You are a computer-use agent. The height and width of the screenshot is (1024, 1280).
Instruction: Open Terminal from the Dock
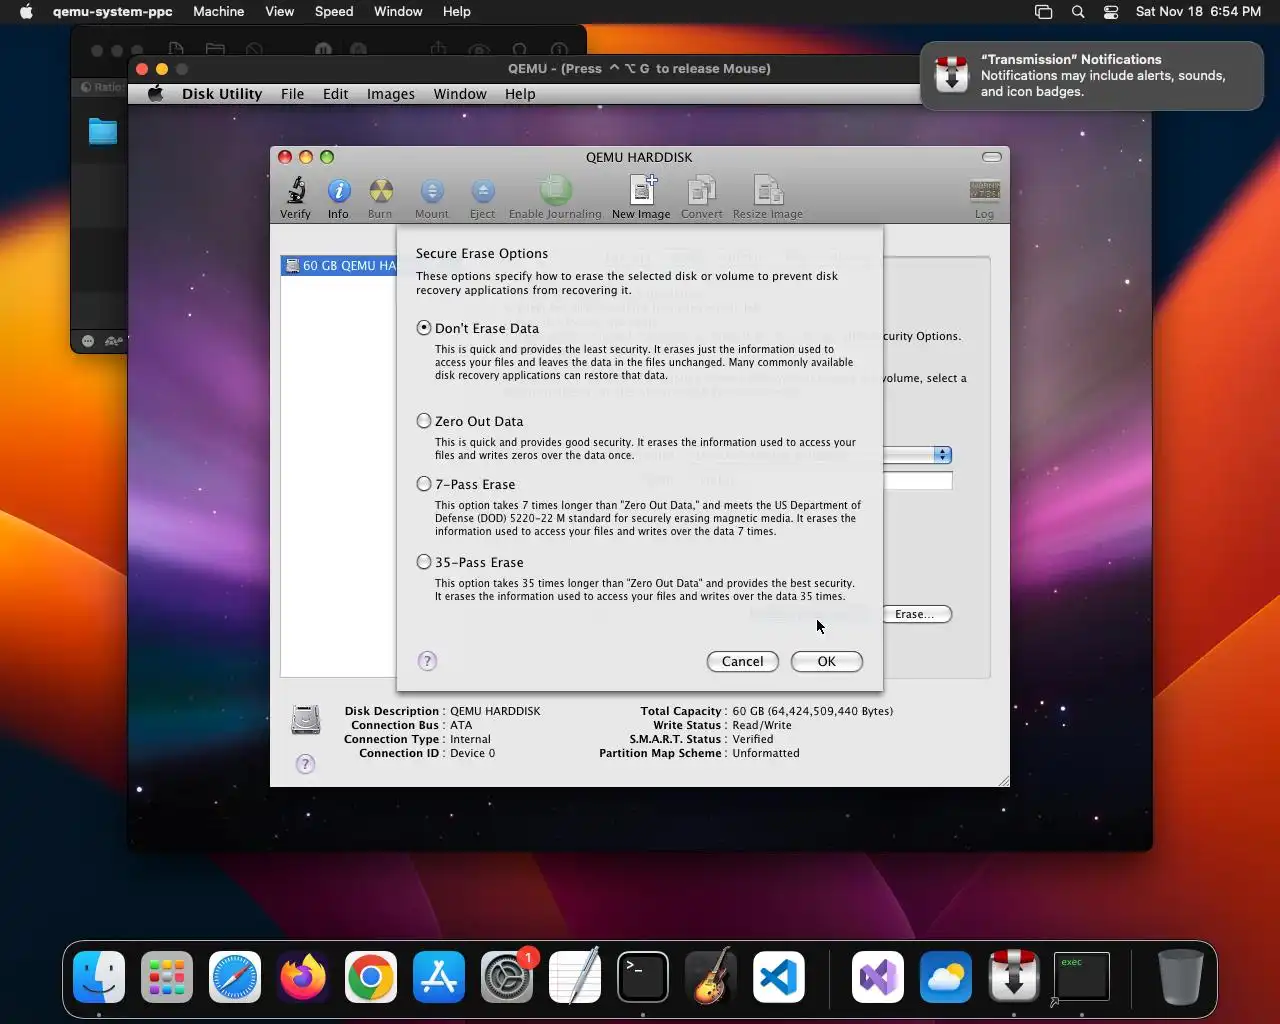pyautogui.click(x=643, y=977)
